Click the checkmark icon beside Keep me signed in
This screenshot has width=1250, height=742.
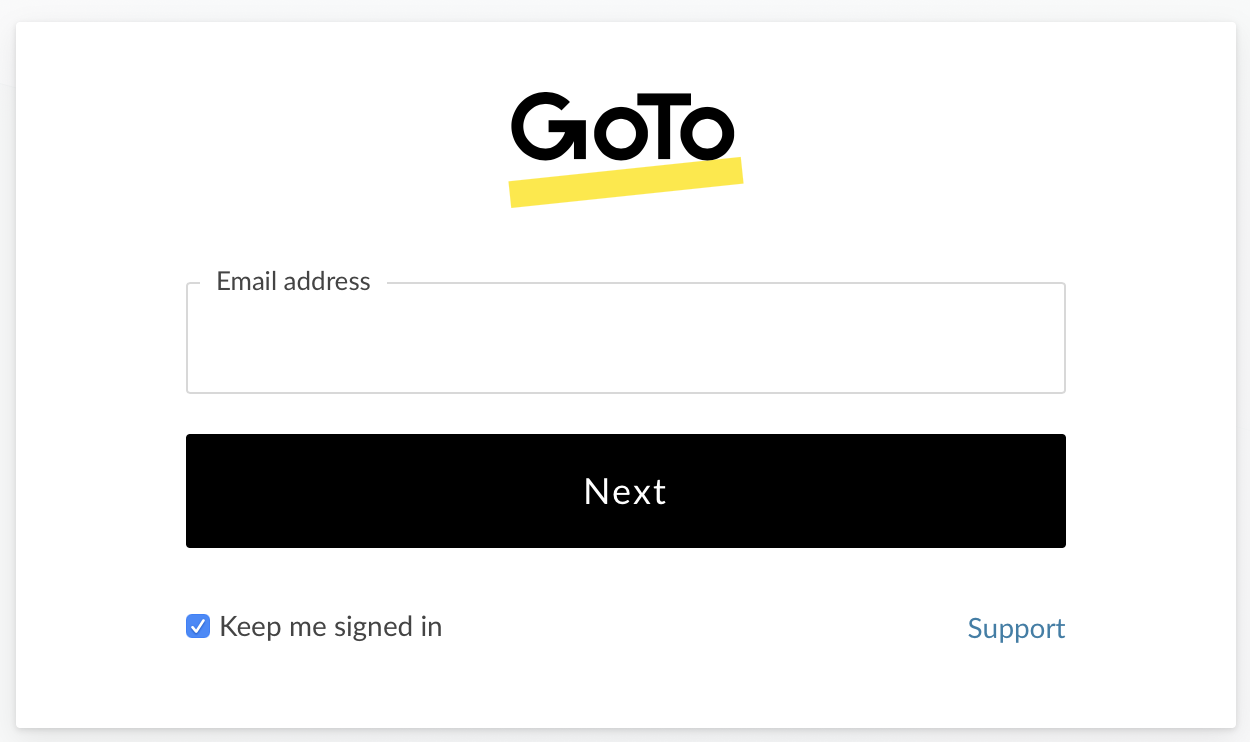pos(198,627)
